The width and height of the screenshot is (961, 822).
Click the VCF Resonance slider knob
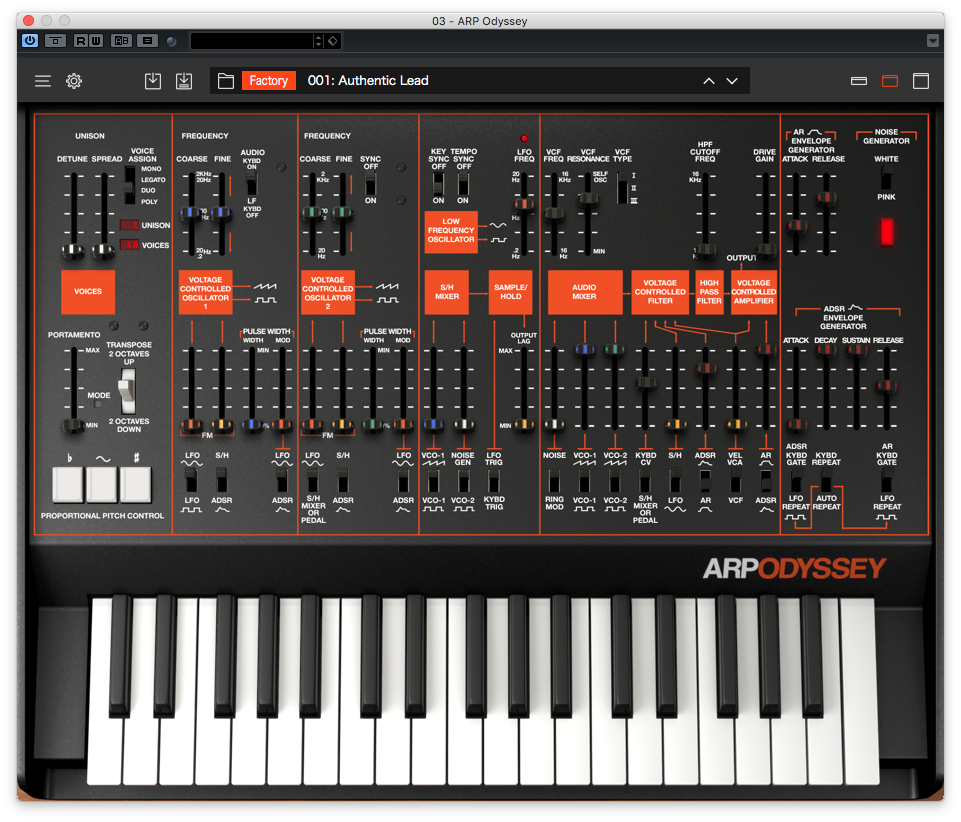click(588, 198)
